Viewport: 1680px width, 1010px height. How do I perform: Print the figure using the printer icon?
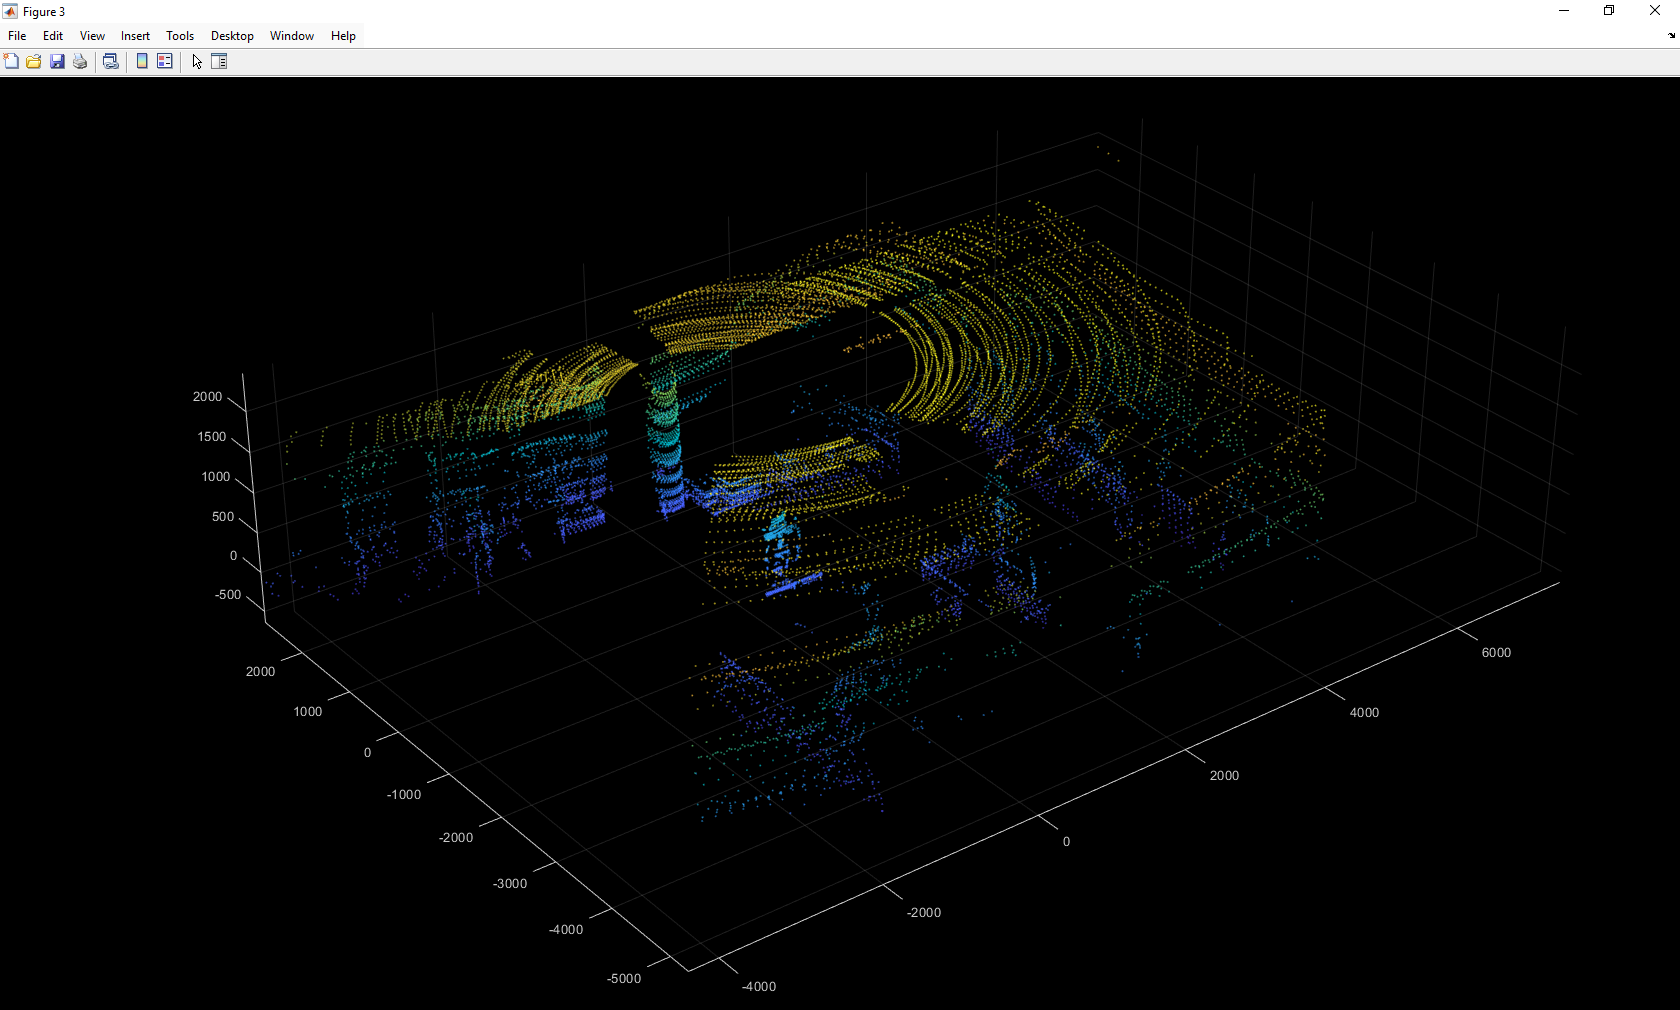tap(80, 62)
